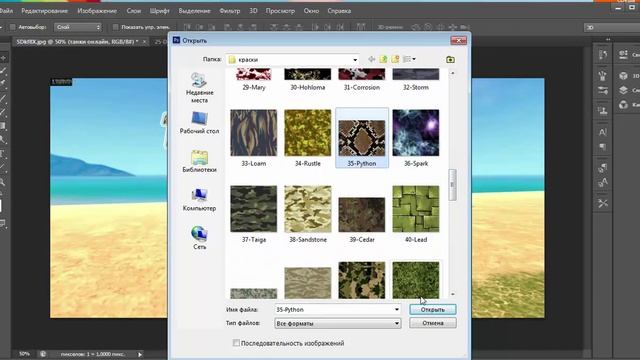
Task: Open the Properties panel icon at top right
Action: pos(623,54)
